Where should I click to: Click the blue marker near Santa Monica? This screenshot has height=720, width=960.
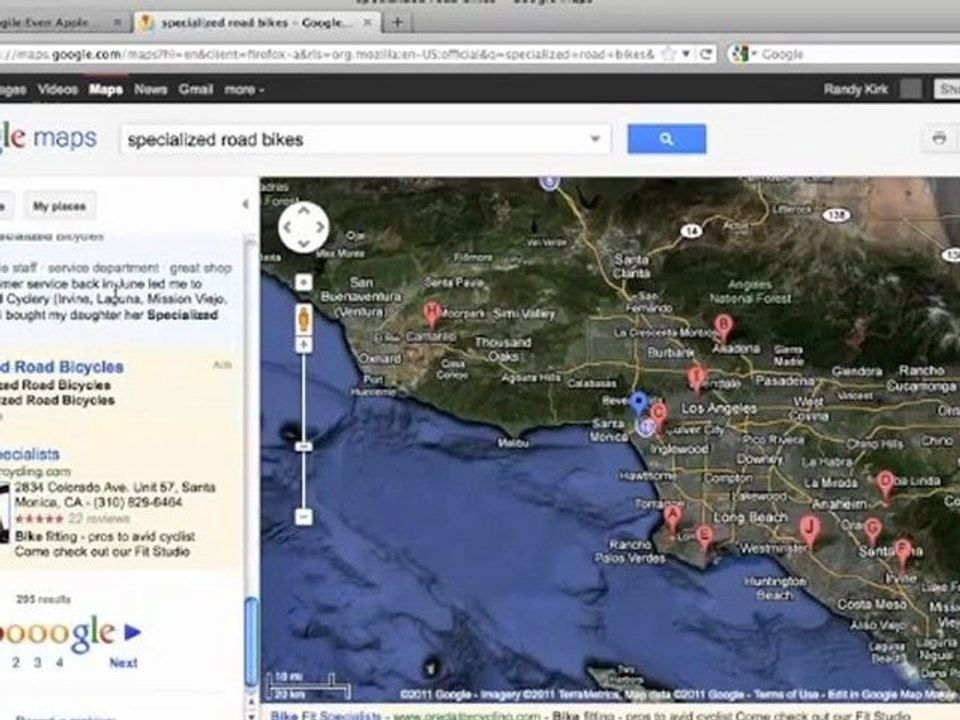[x=639, y=404]
